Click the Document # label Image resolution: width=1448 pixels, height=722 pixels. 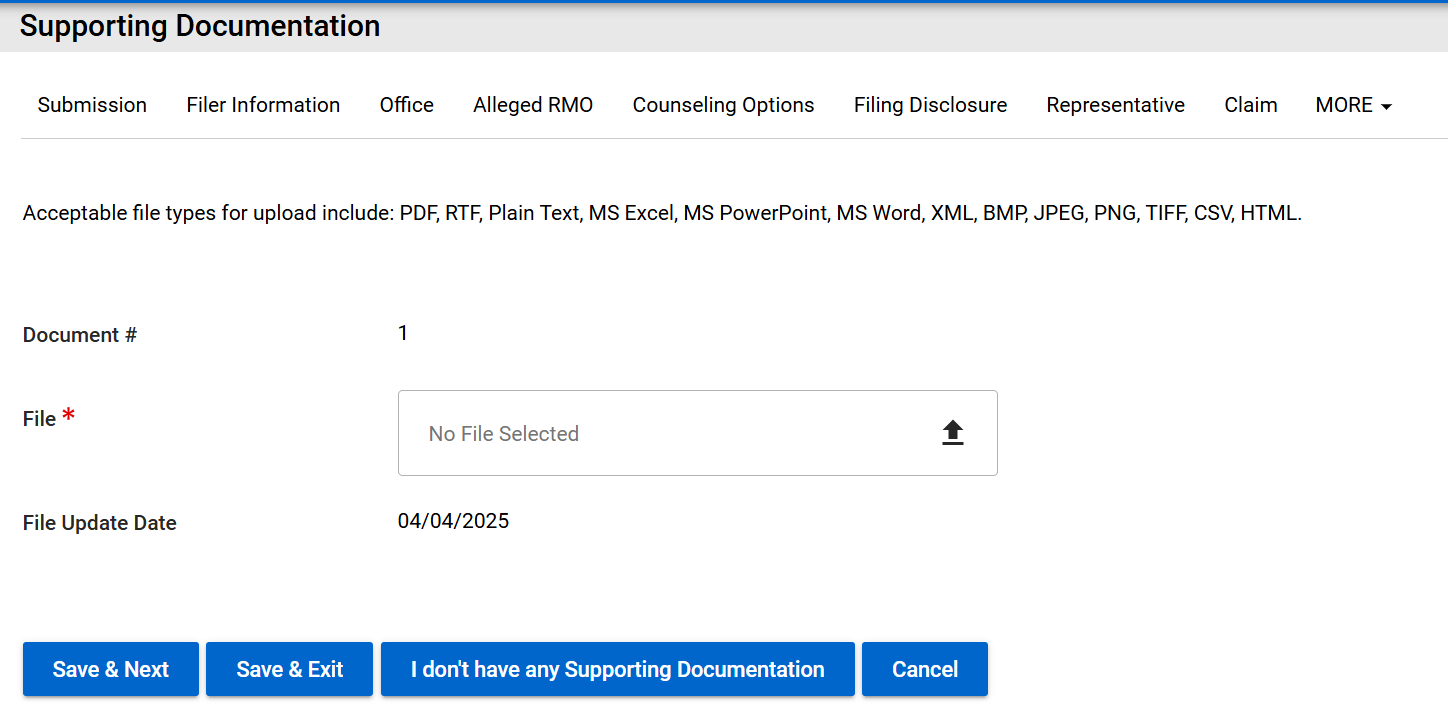click(80, 335)
